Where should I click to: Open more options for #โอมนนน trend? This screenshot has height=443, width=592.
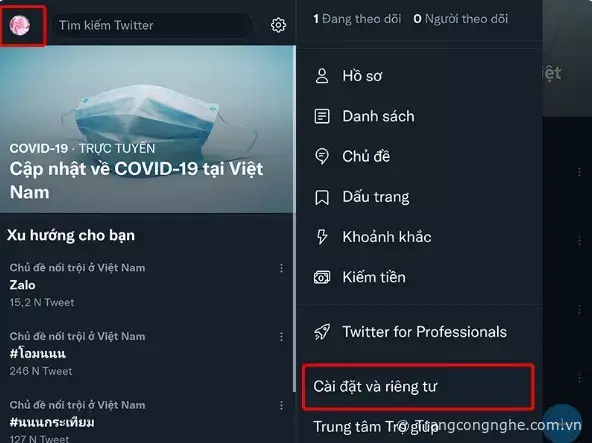pyautogui.click(x=281, y=337)
